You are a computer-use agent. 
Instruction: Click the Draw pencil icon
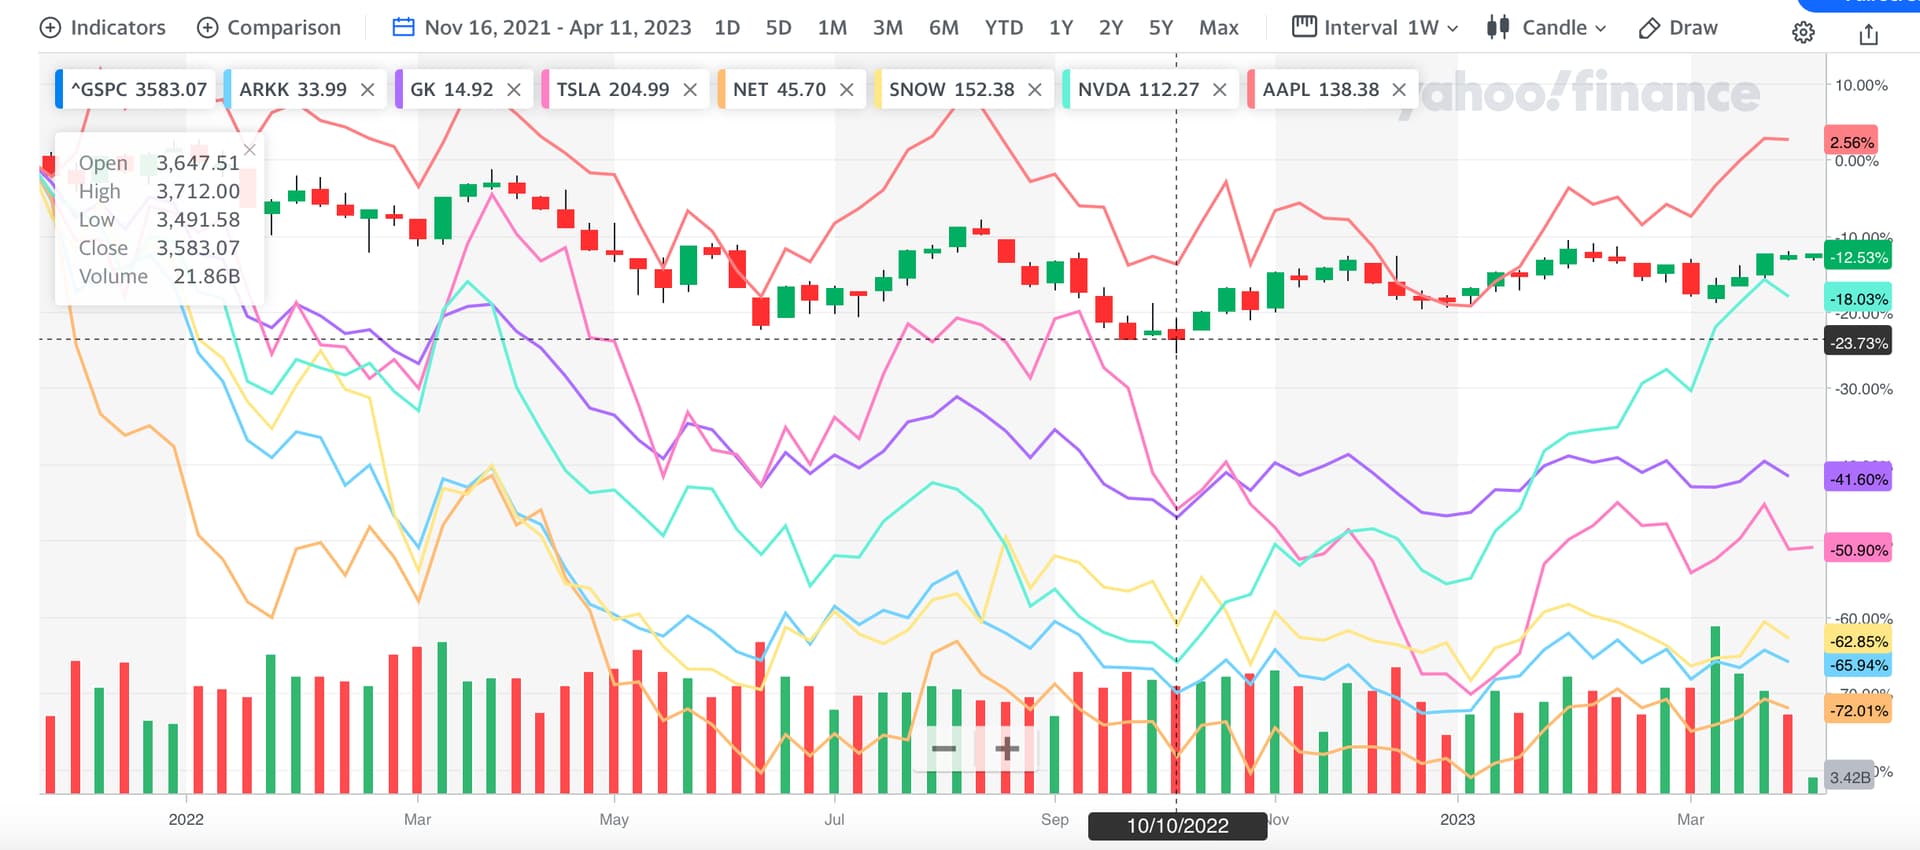tap(1649, 28)
